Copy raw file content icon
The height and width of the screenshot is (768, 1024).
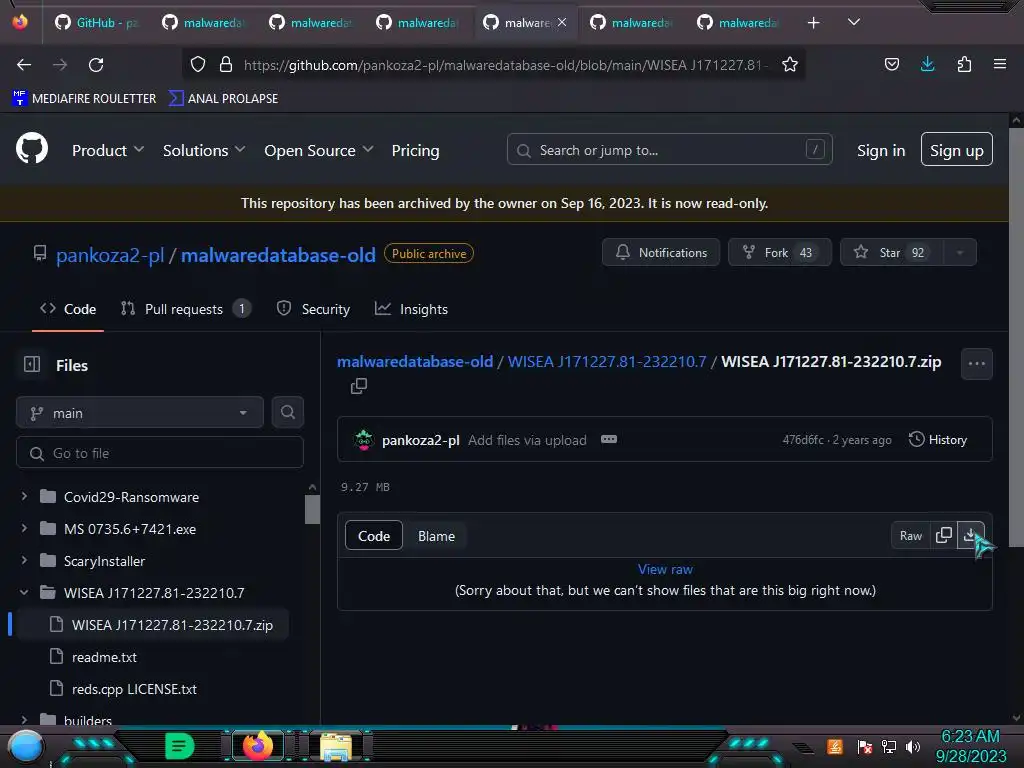click(x=944, y=536)
